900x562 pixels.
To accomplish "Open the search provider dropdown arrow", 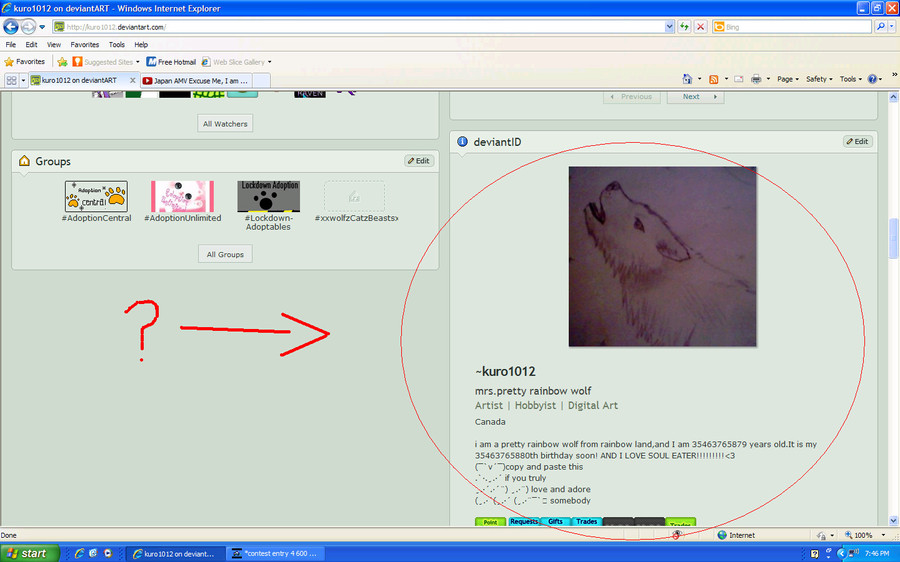I will (x=891, y=27).
